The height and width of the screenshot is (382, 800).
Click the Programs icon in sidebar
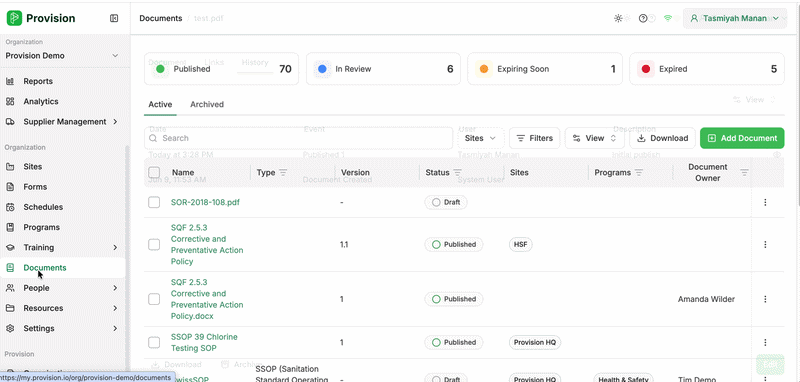click(x=10, y=227)
